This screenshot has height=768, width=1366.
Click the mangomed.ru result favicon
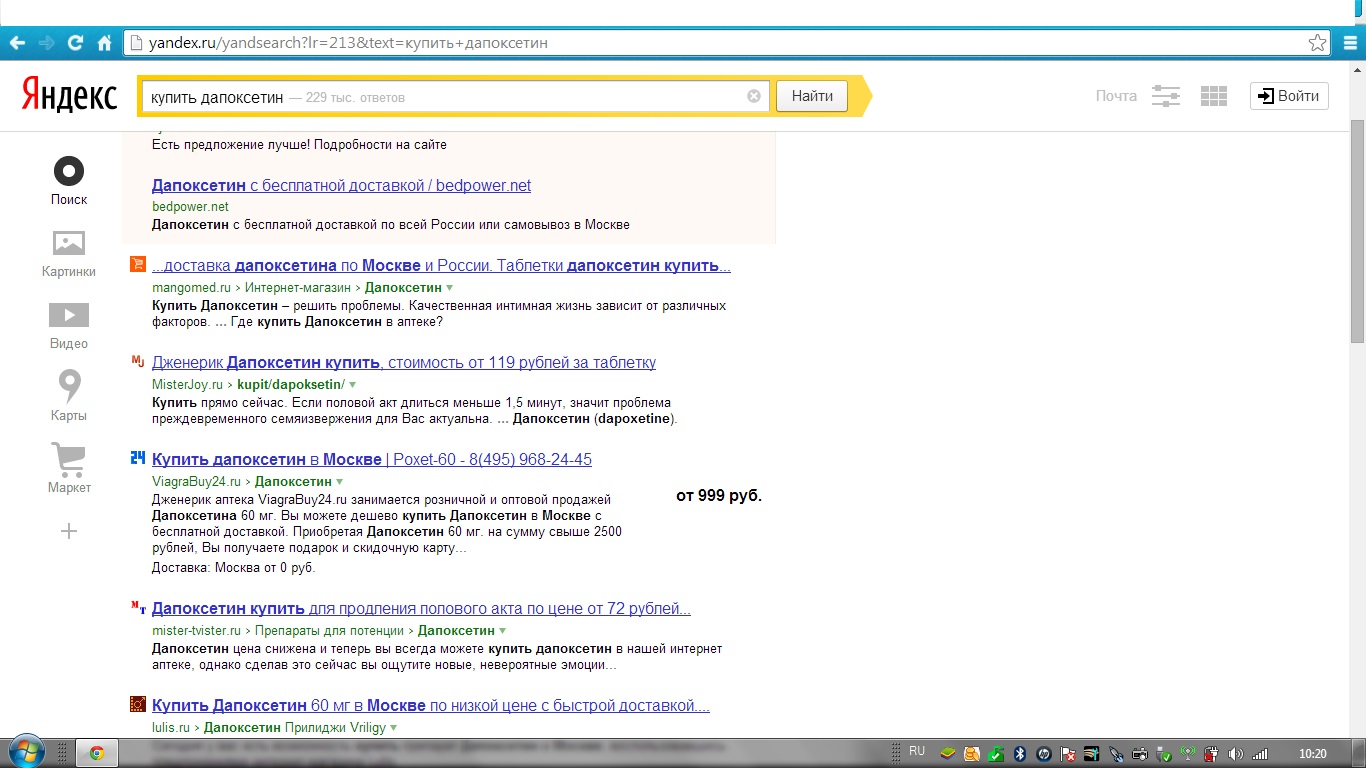(x=138, y=265)
